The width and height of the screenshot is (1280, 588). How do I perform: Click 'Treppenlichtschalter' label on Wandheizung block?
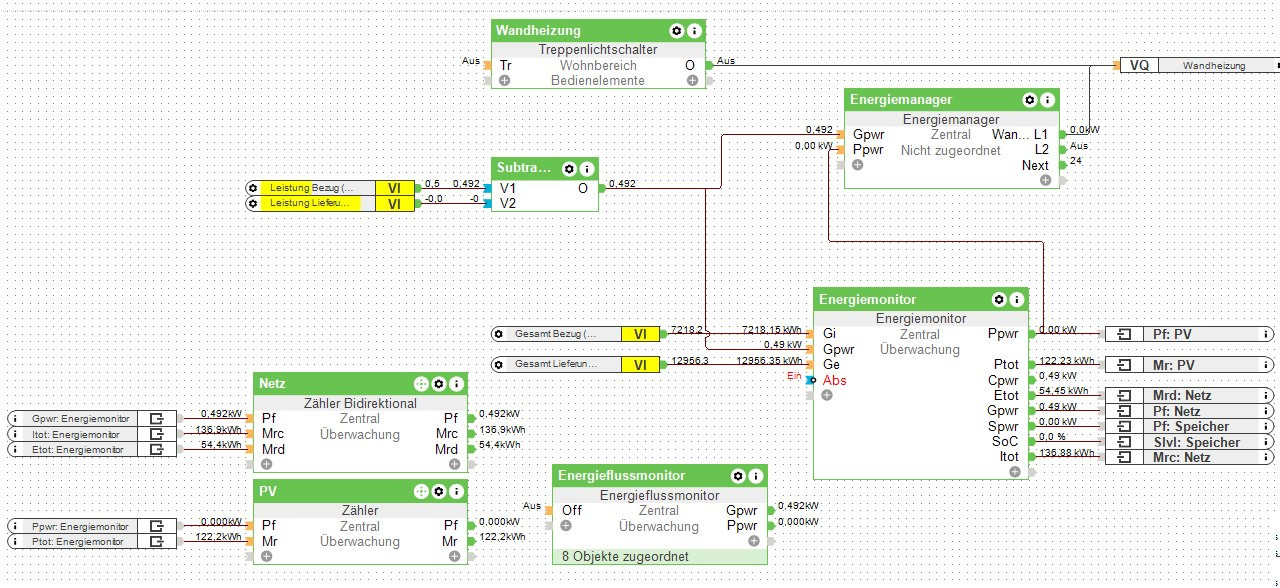pos(598,49)
